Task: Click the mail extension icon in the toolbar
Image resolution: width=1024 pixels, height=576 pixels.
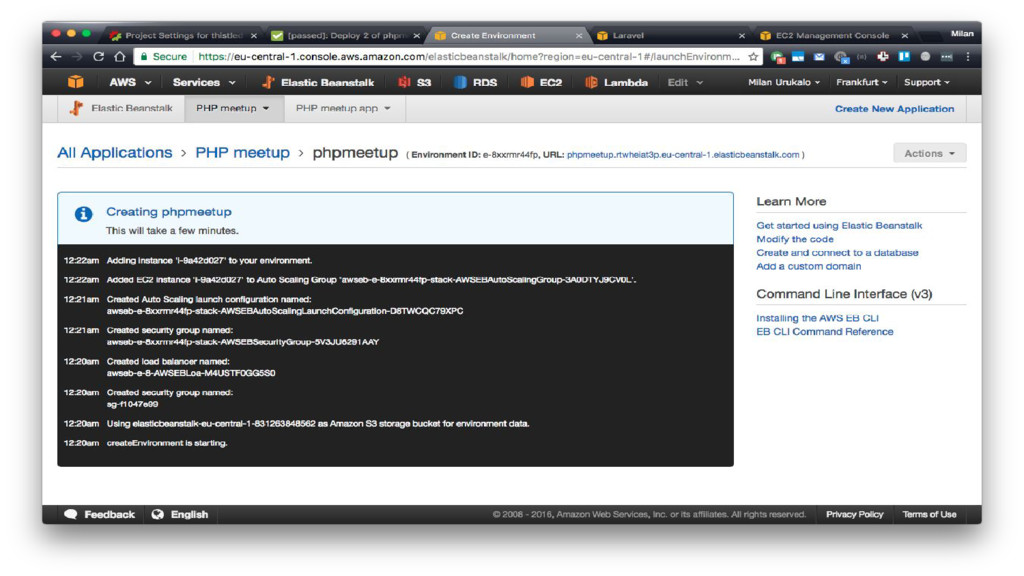Action: [819, 57]
